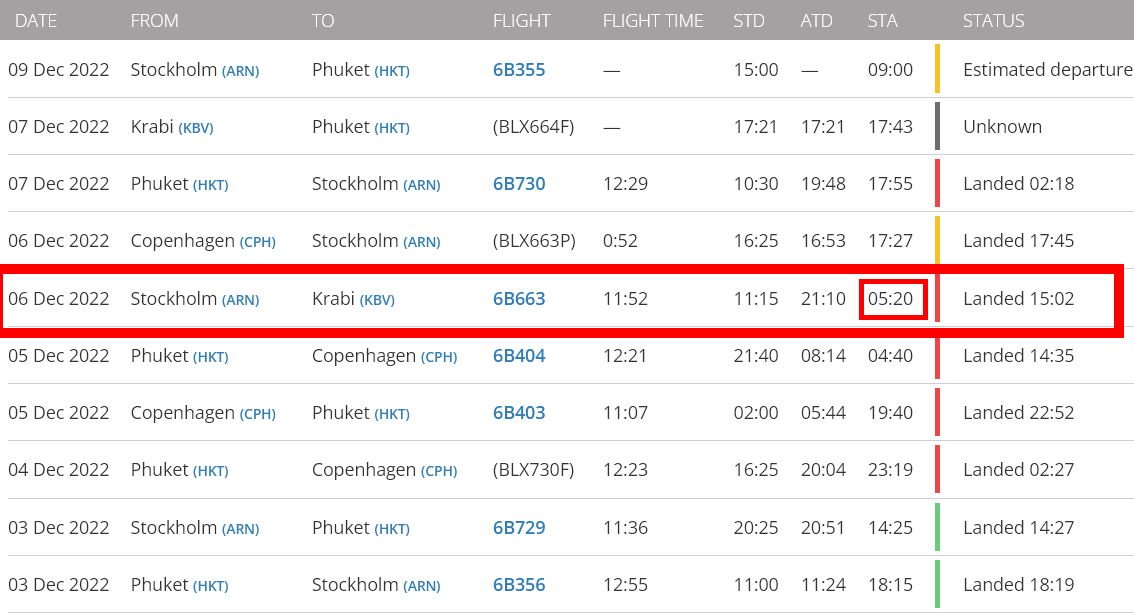The image size is (1134, 615).
Task: Click CPH airport code in BLX663P row
Action: [x=257, y=242]
